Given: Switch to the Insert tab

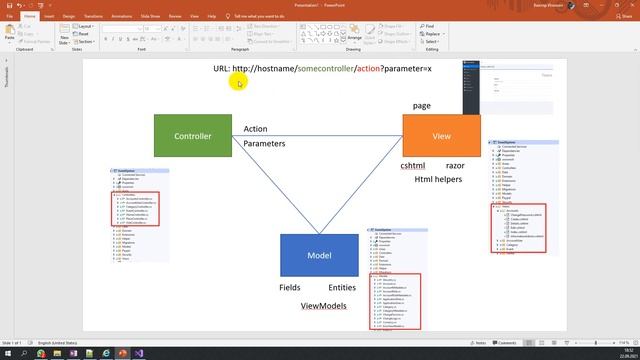Looking at the screenshot, I should click(x=49, y=16).
